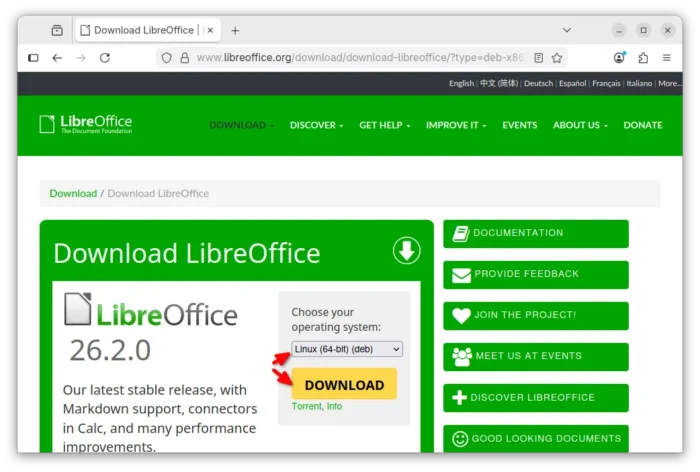Viewport: 700px width, 472px height.
Task: Click the white download arrow circle icon
Action: click(x=406, y=250)
